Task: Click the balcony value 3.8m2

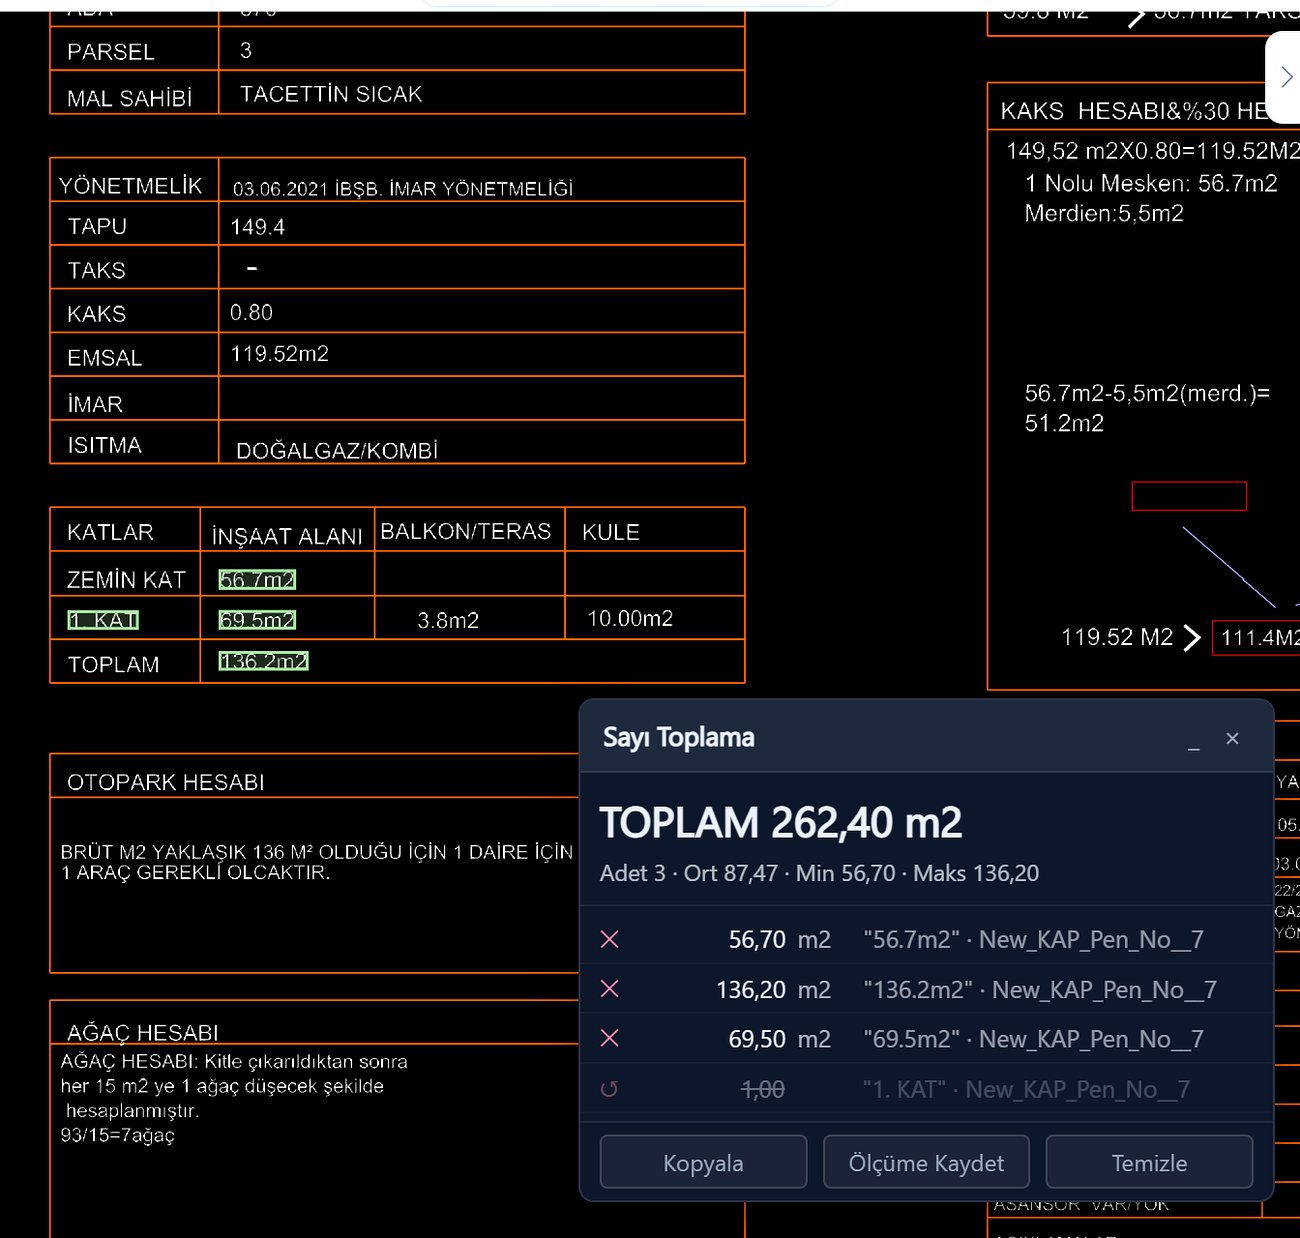Action: pos(448,621)
